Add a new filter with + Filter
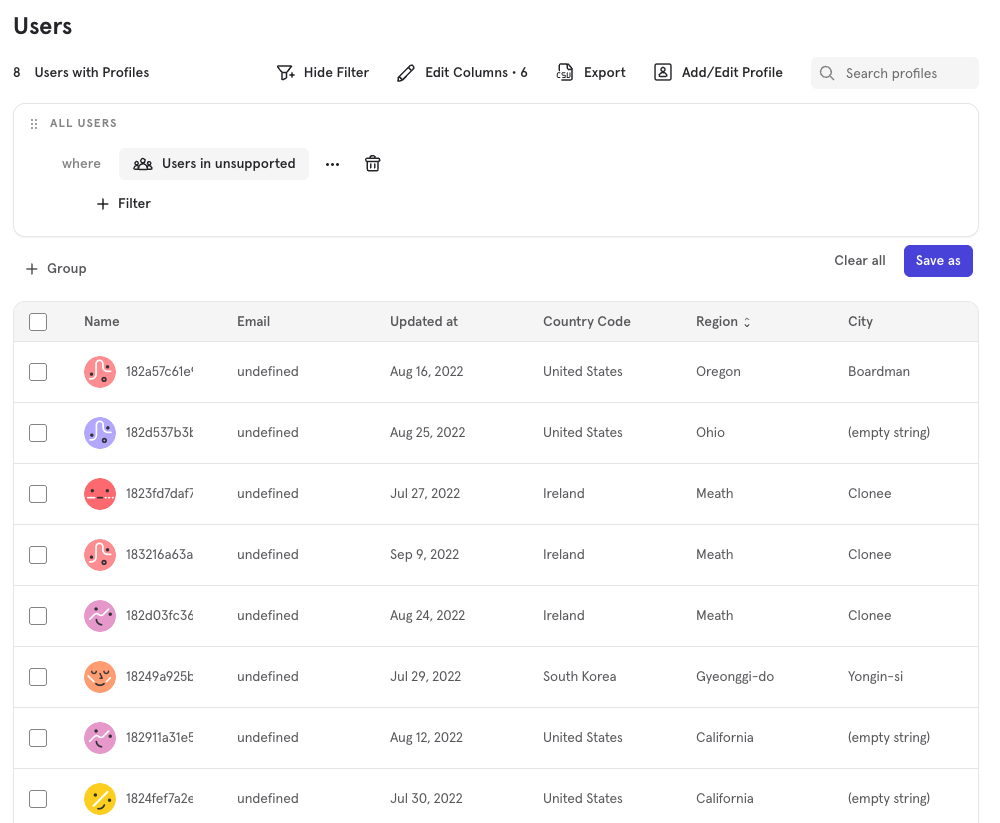Screen dimensions: 1000x823 pos(123,204)
